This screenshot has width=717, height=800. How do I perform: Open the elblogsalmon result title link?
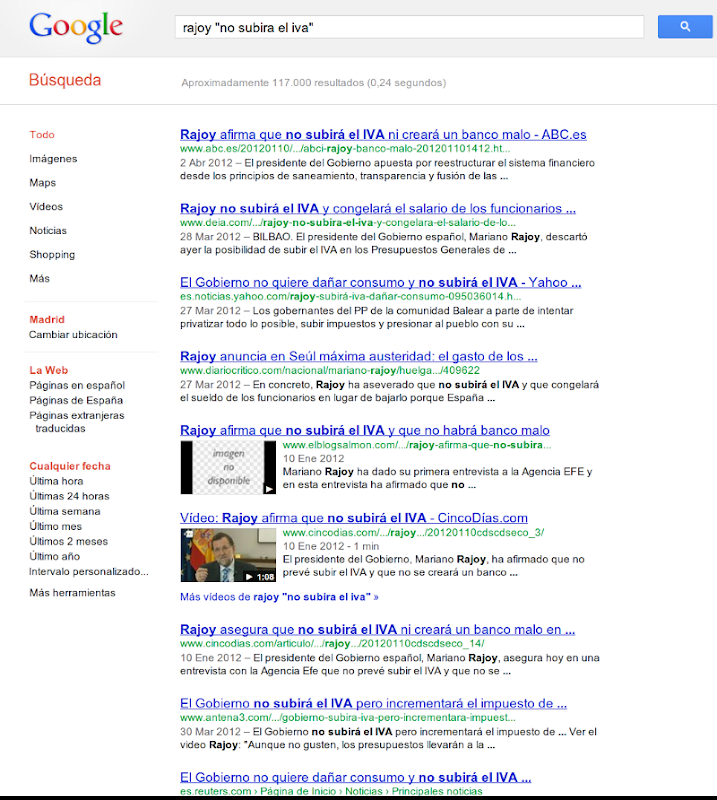click(365, 431)
